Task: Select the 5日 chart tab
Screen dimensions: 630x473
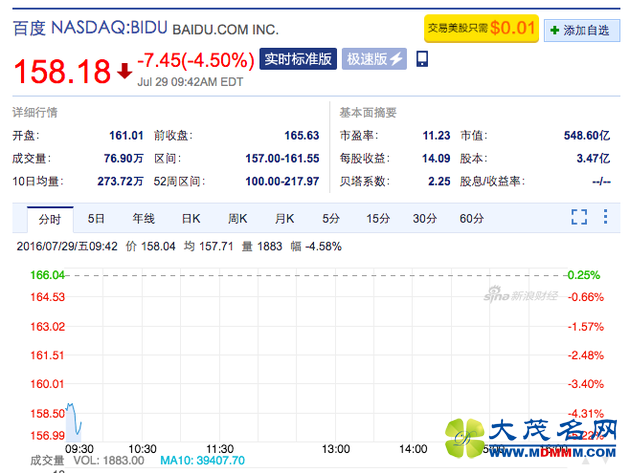Action: click(x=96, y=219)
